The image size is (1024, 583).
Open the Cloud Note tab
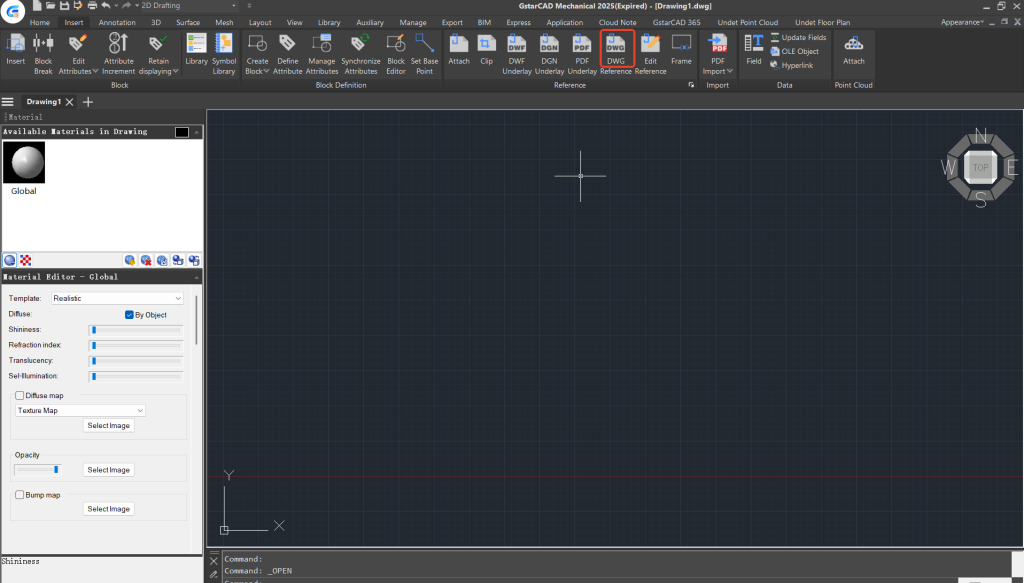(x=617, y=22)
